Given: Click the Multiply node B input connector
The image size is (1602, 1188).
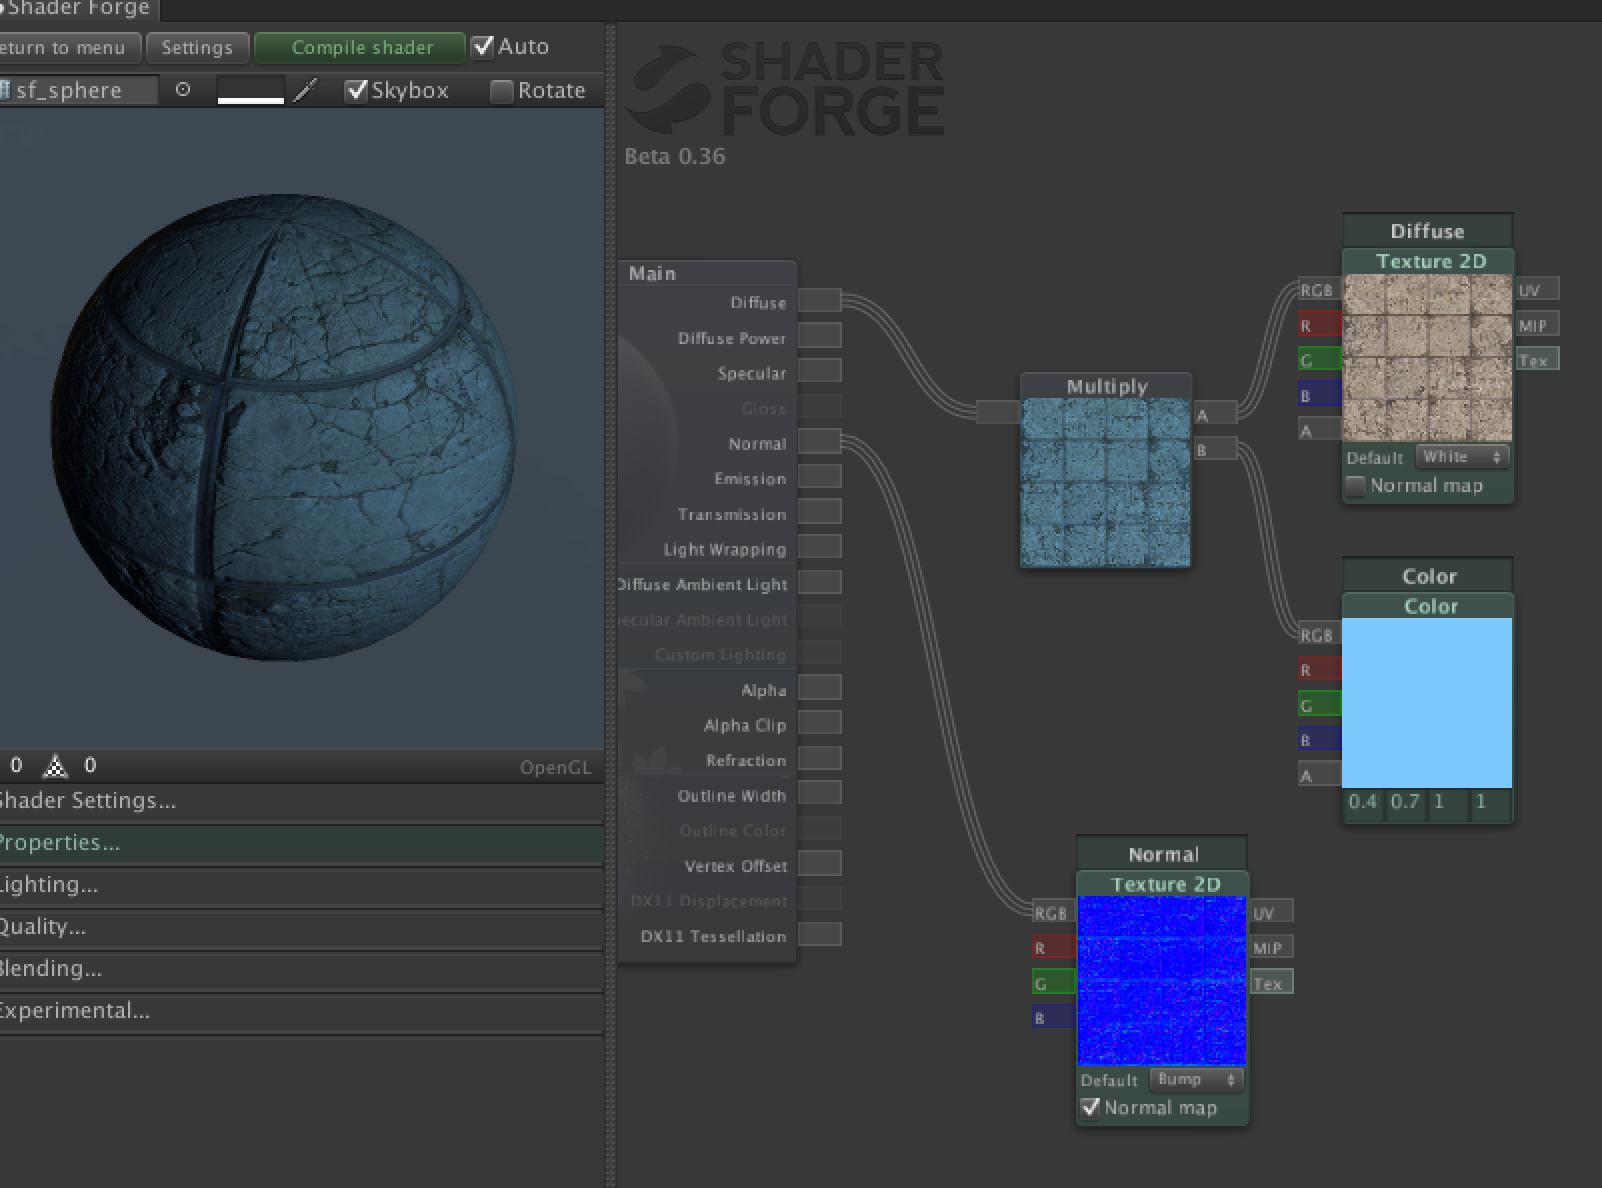Looking at the screenshot, I should 1215,449.
